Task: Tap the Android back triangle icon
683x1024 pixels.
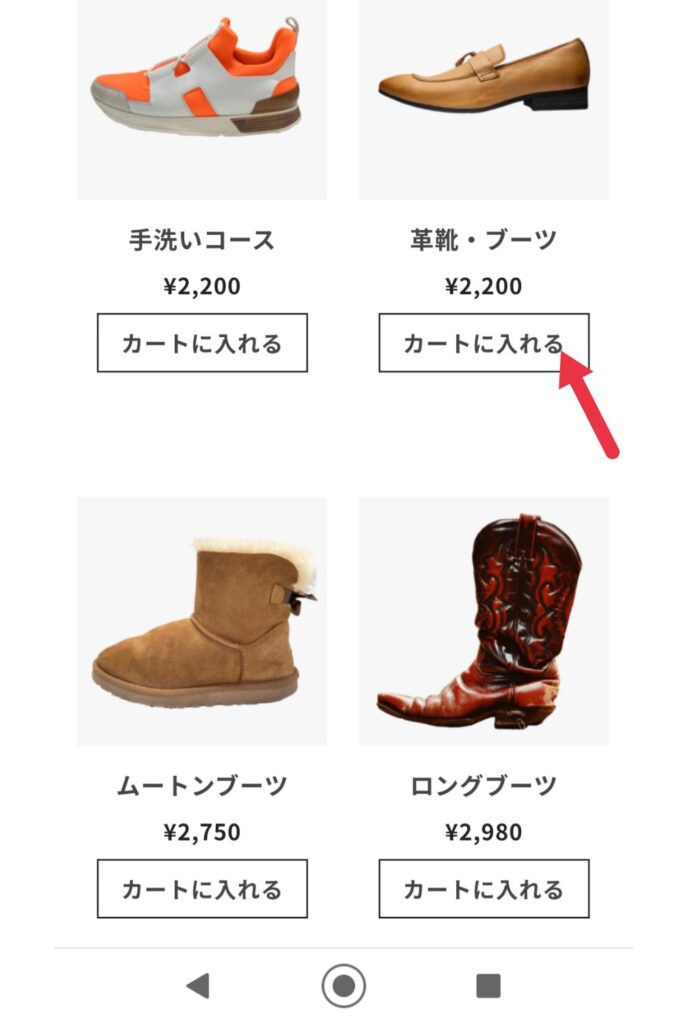Action: click(x=199, y=985)
